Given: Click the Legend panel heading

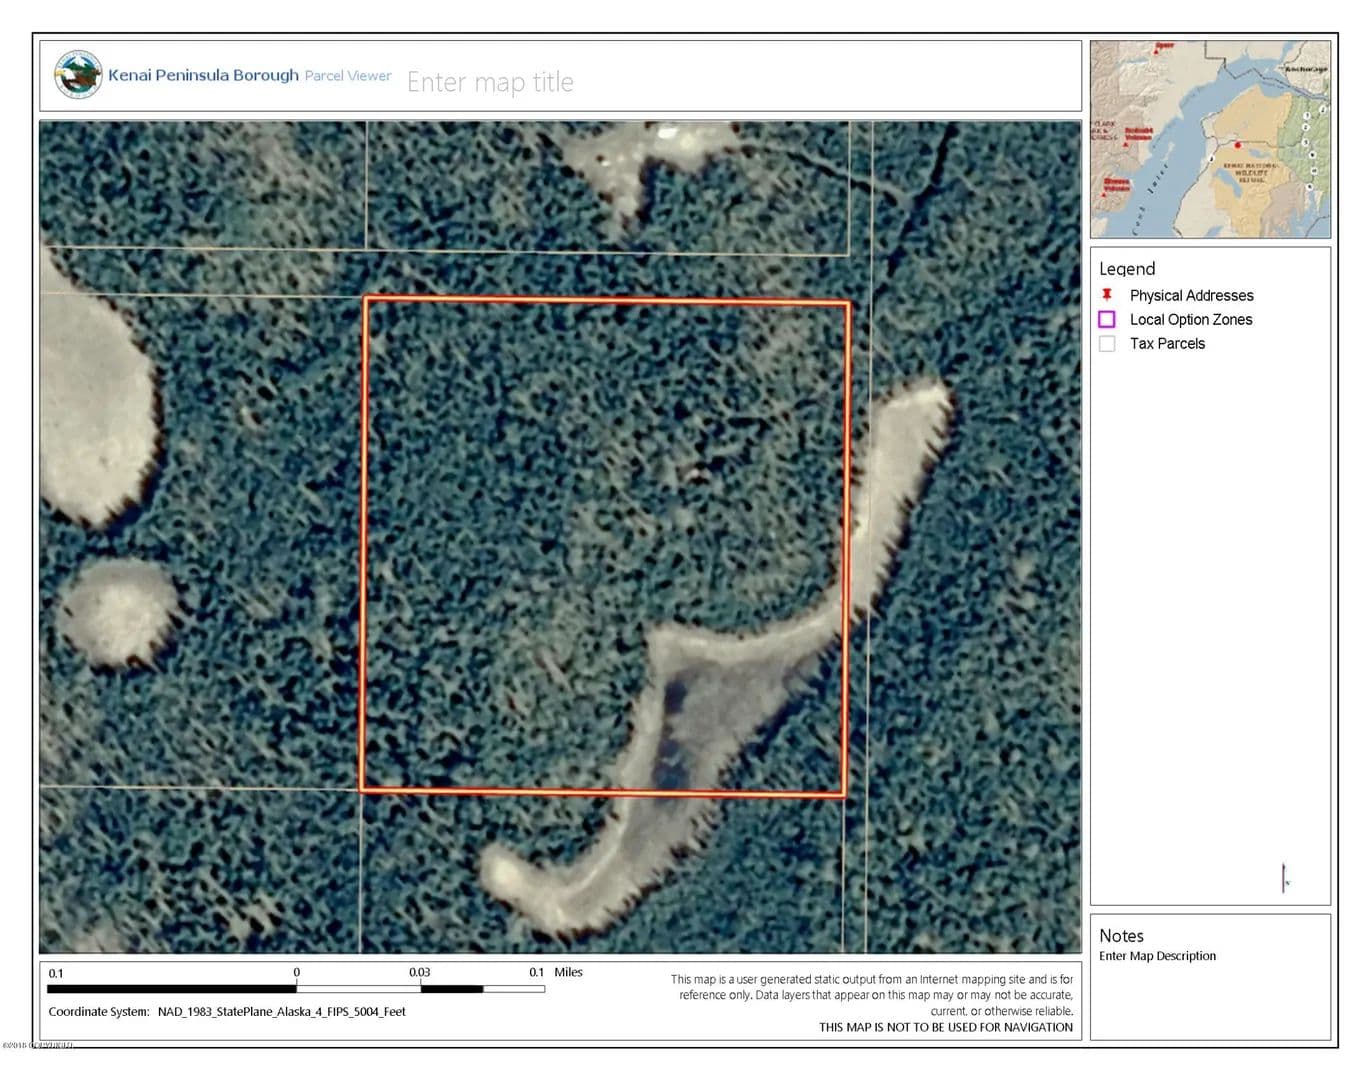Looking at the screenshot, I should tap(1127, 268).
